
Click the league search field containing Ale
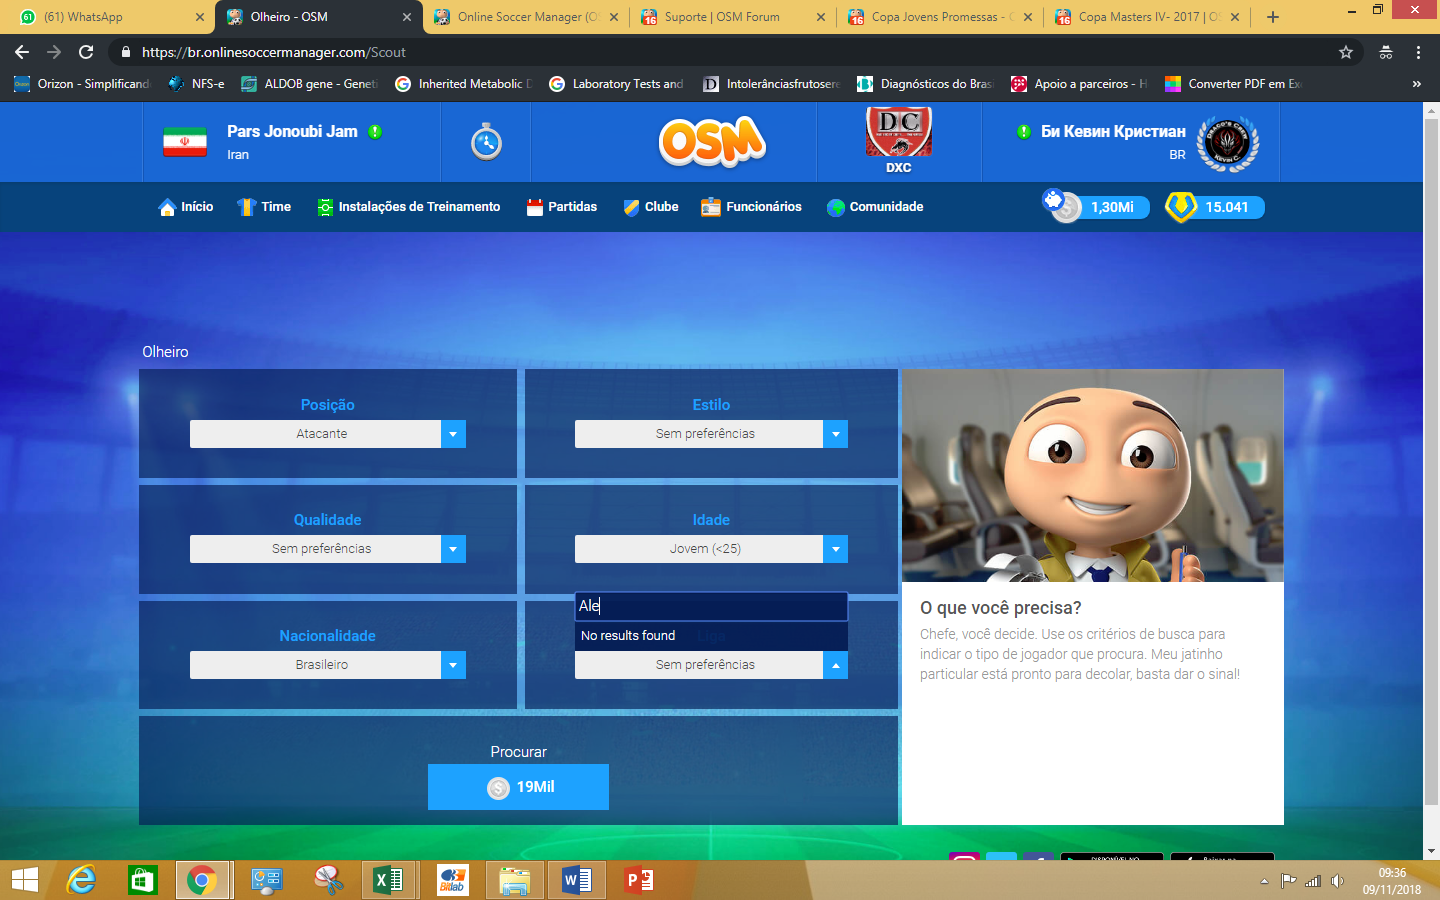pyautogui.click(x=711, y=606)
